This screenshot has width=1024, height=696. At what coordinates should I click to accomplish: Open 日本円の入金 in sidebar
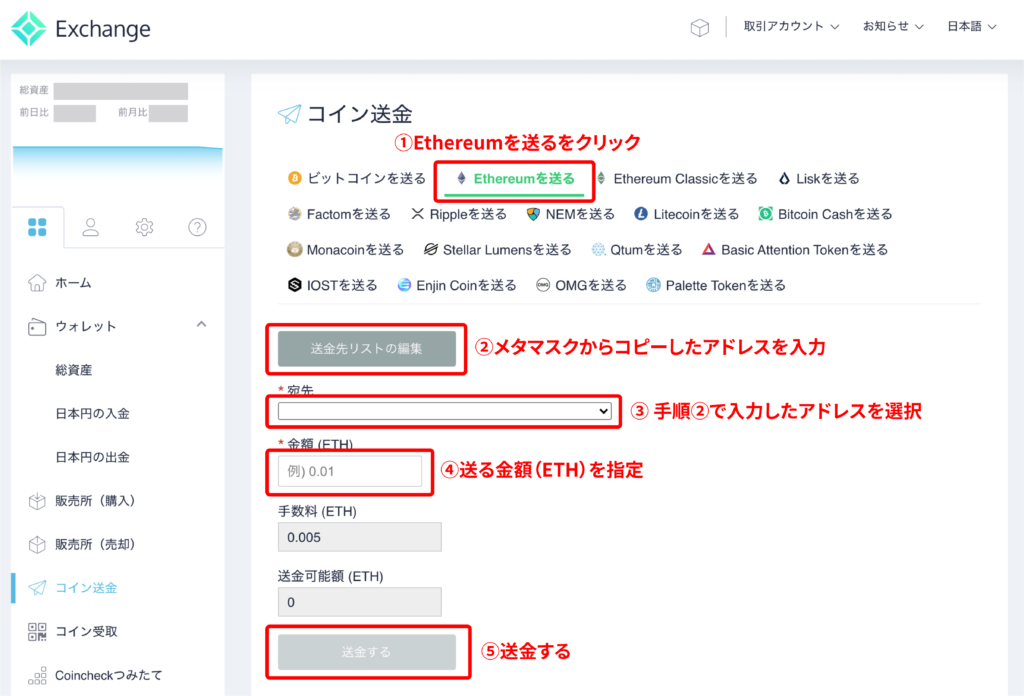tap(93, 413)
